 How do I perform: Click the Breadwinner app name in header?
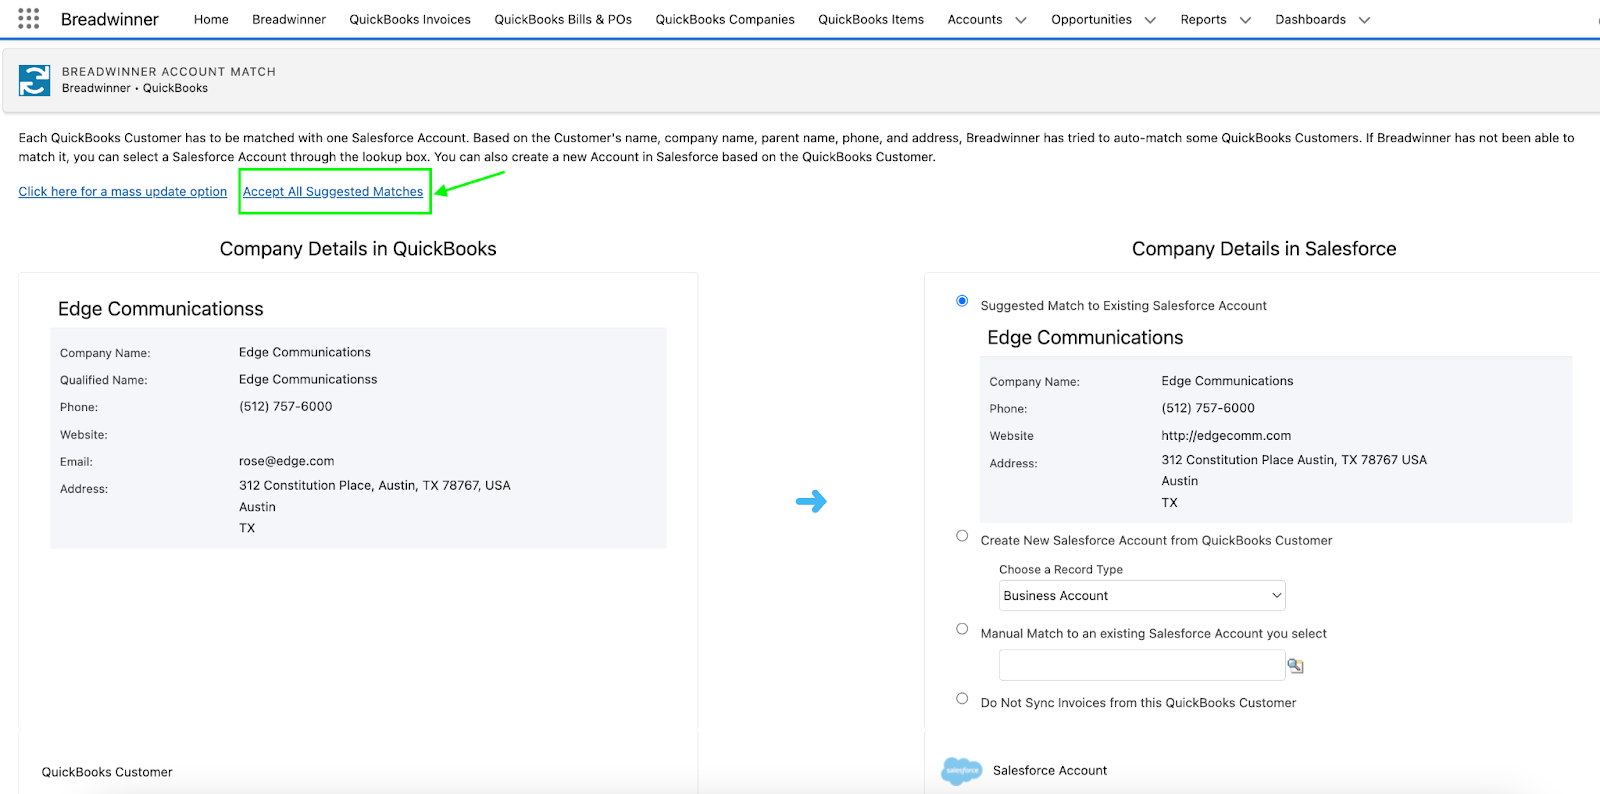110,19
